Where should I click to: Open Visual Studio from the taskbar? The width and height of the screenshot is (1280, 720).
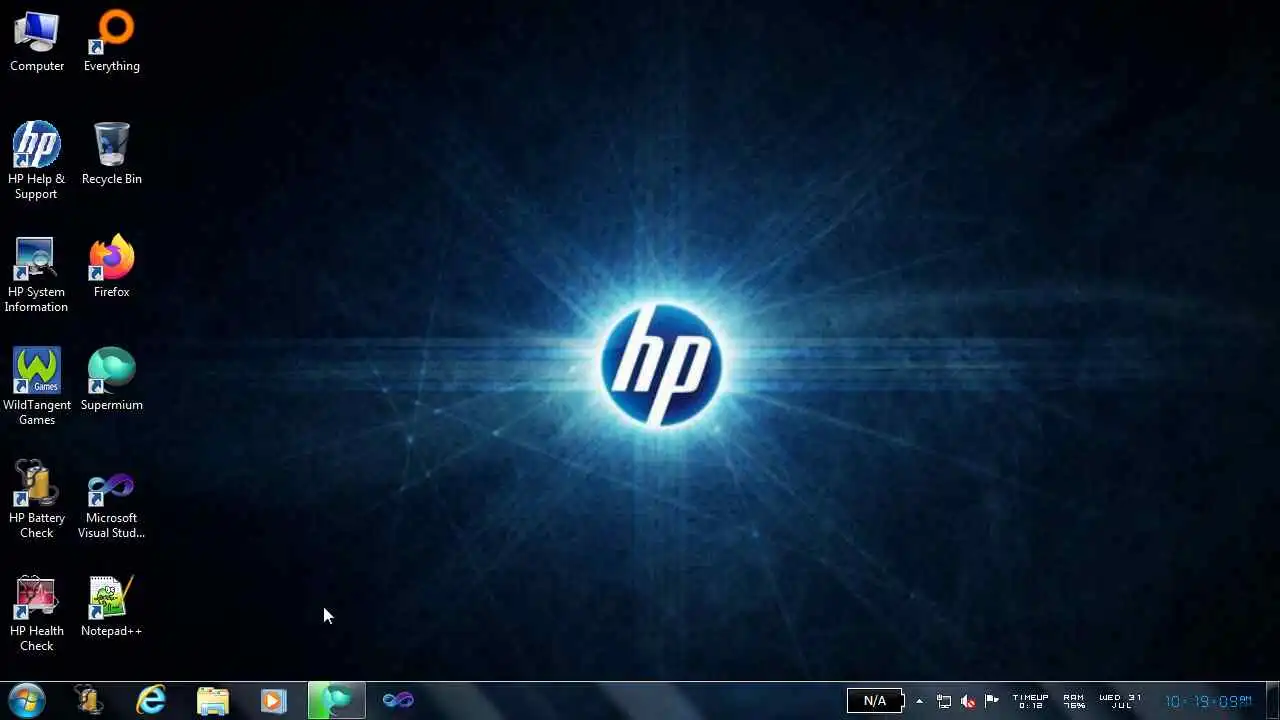click(398, 700)
